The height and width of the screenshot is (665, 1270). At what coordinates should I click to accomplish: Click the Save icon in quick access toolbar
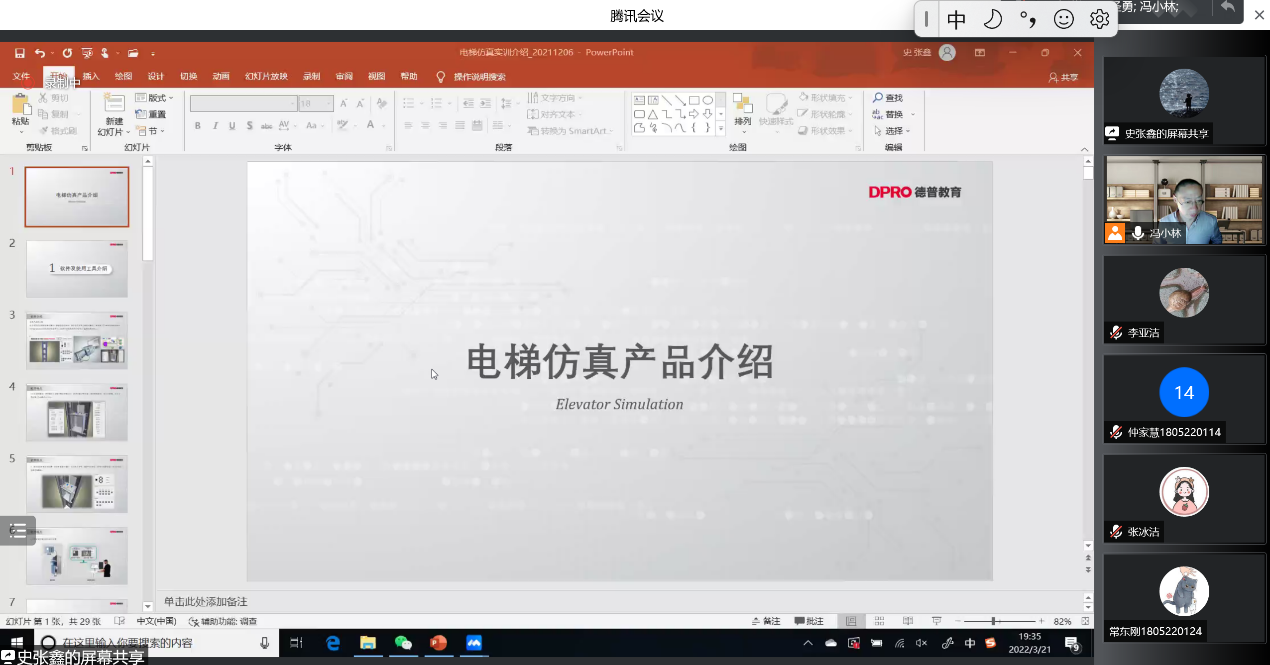[x=19, y=53]
